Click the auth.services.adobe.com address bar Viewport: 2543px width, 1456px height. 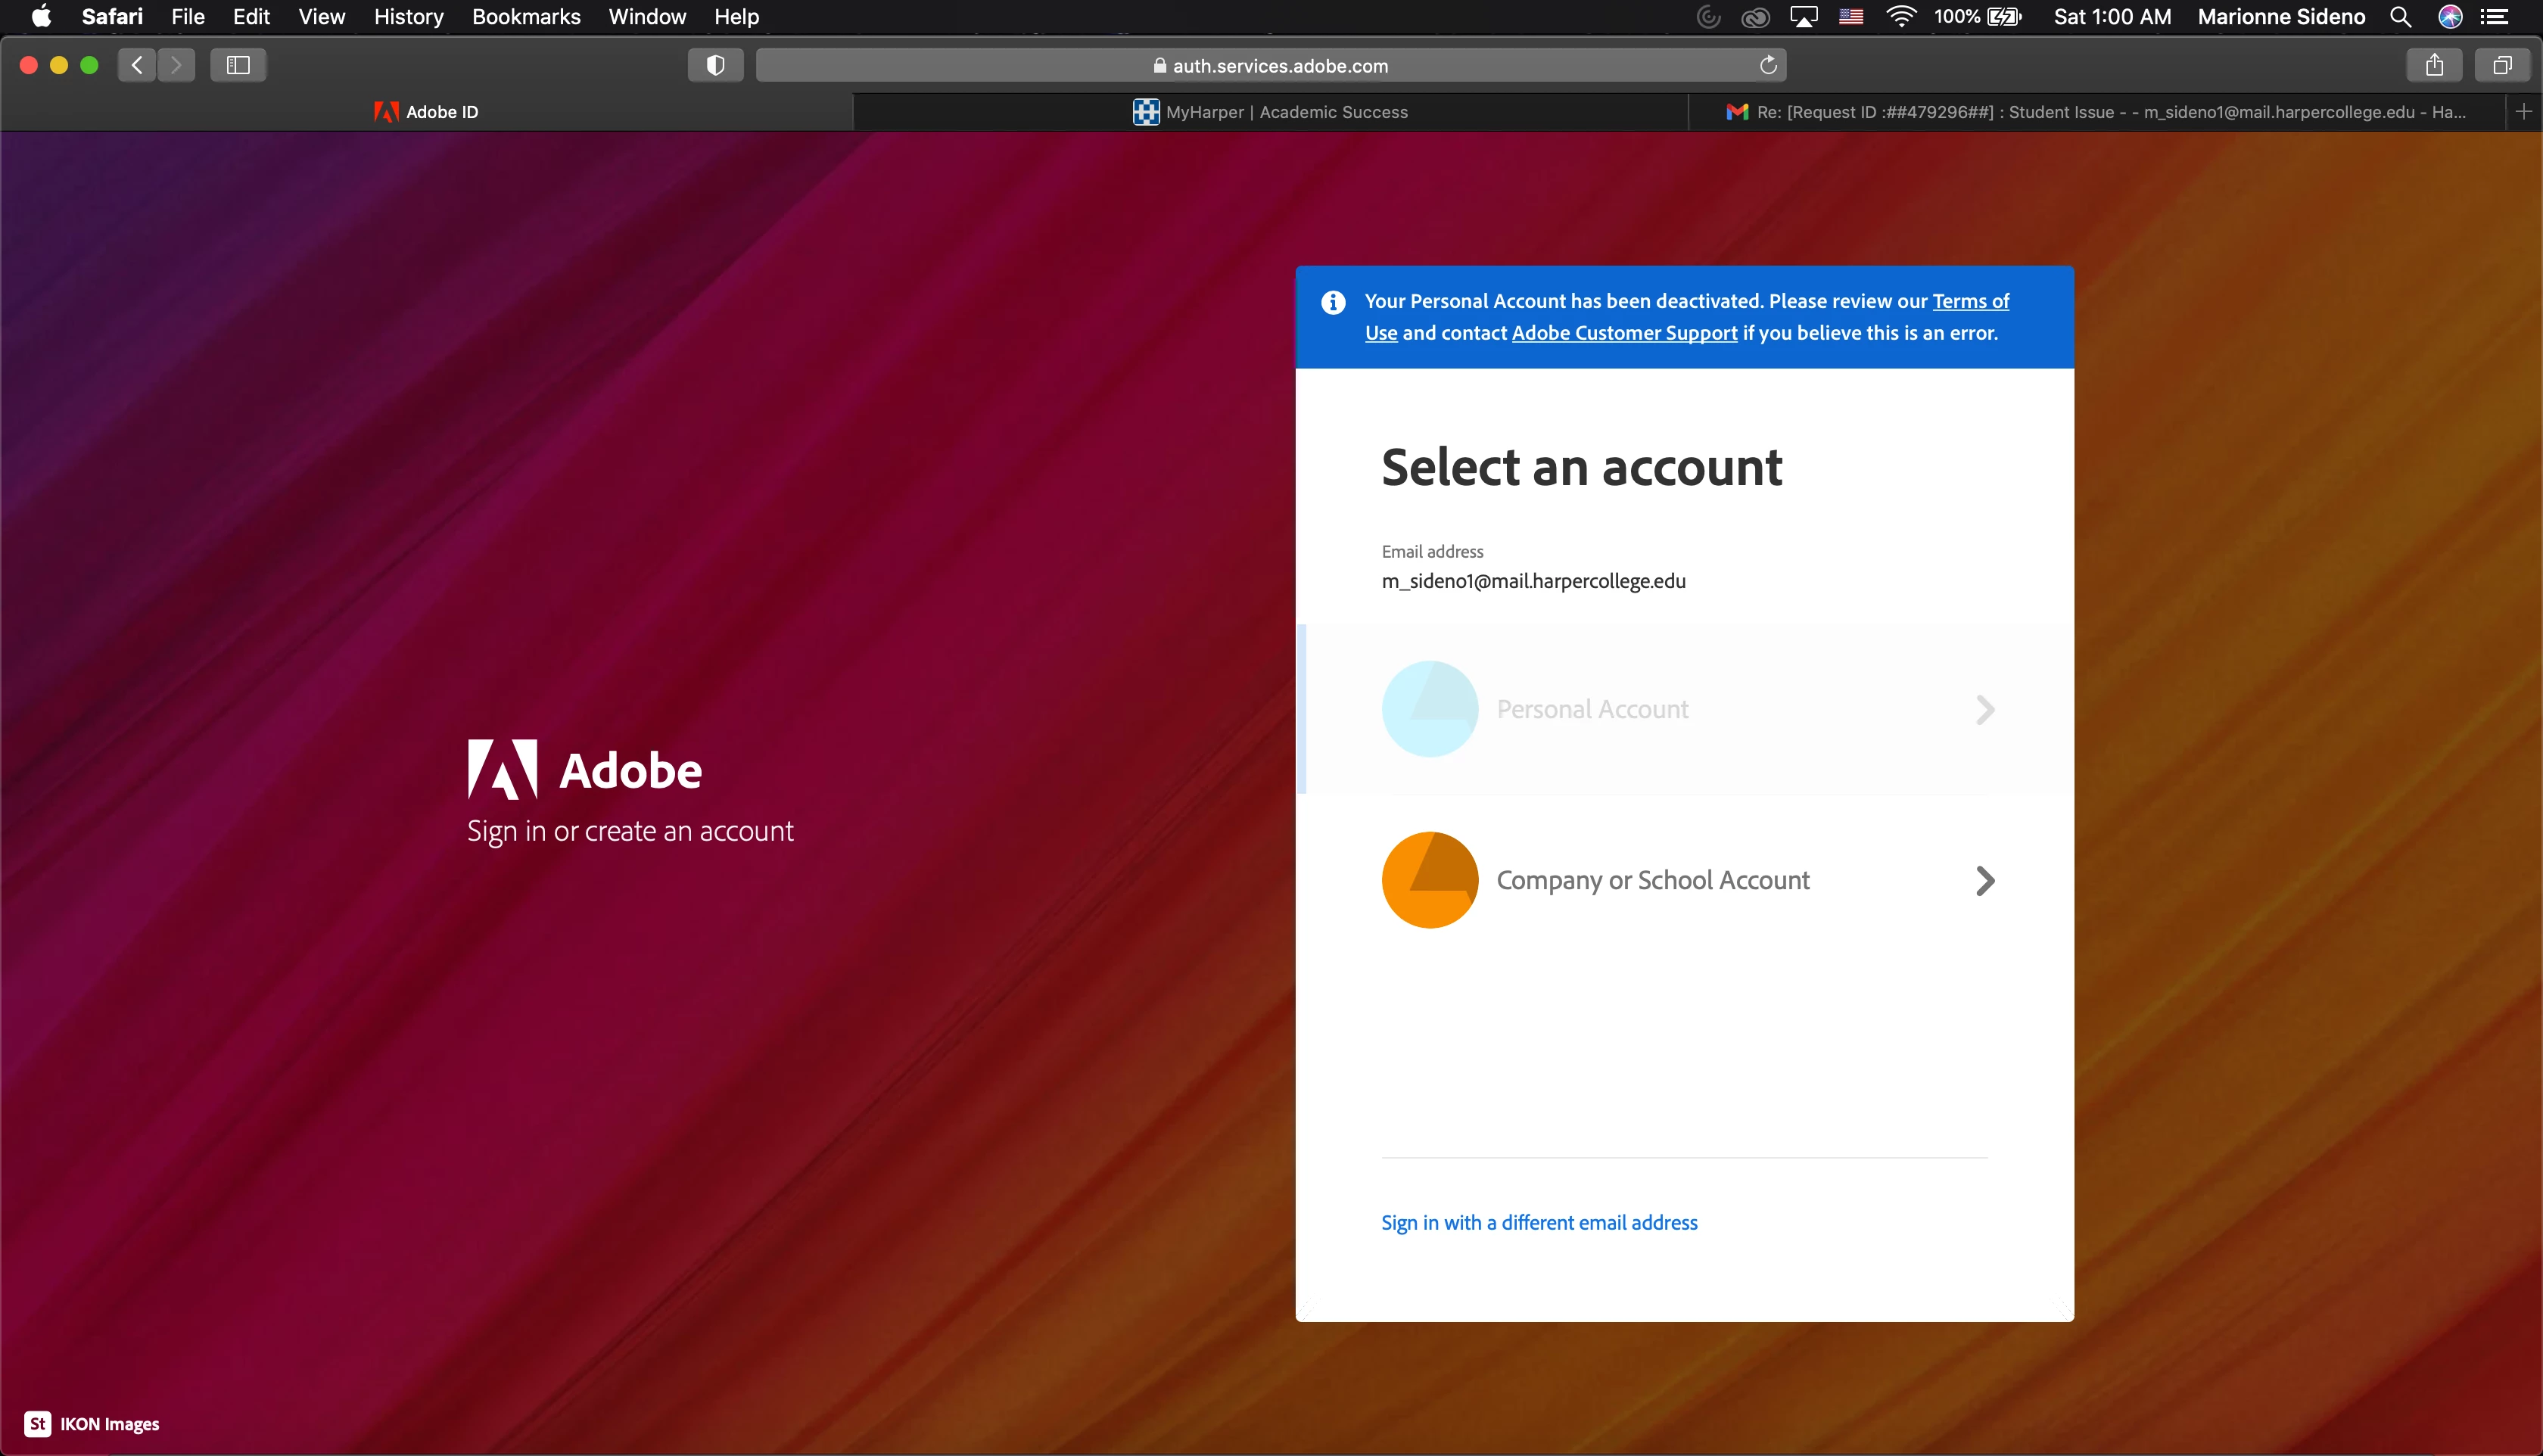1270,66
